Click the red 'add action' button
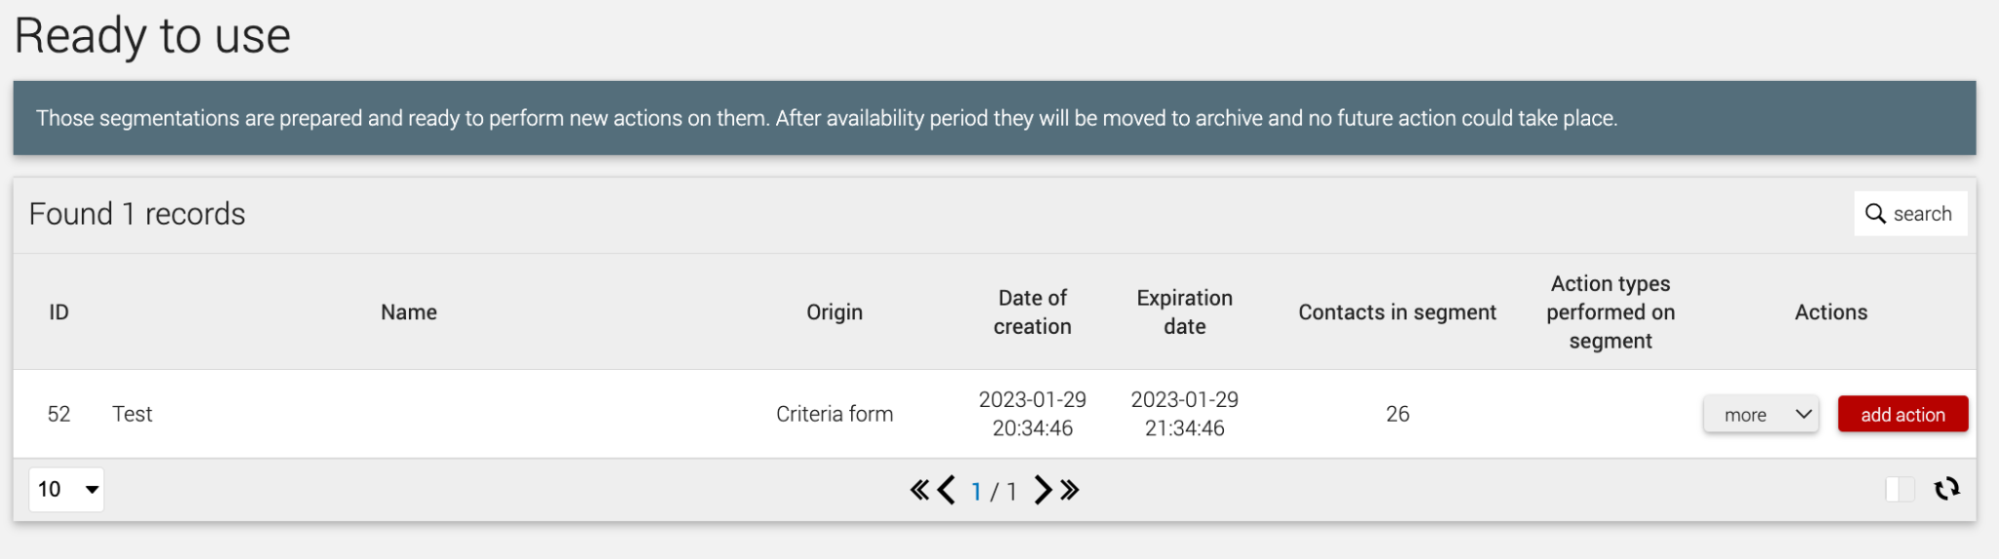Image resolution: width=1999 pixels, height=560 pixels. (1903, 415)
